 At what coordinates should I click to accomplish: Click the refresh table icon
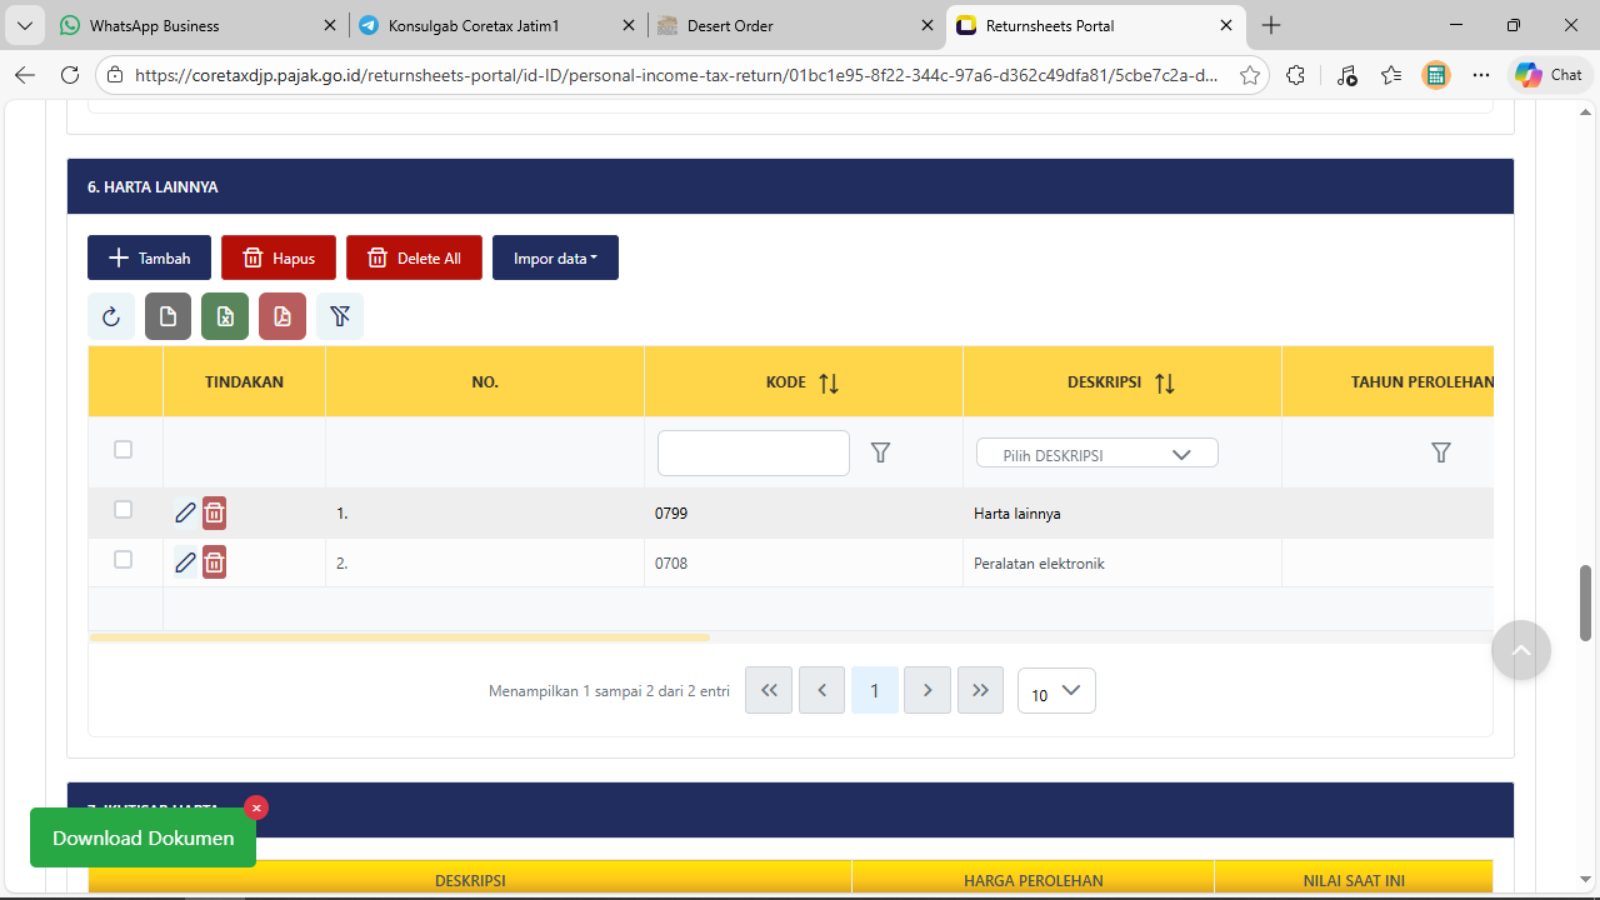[111, 317]
